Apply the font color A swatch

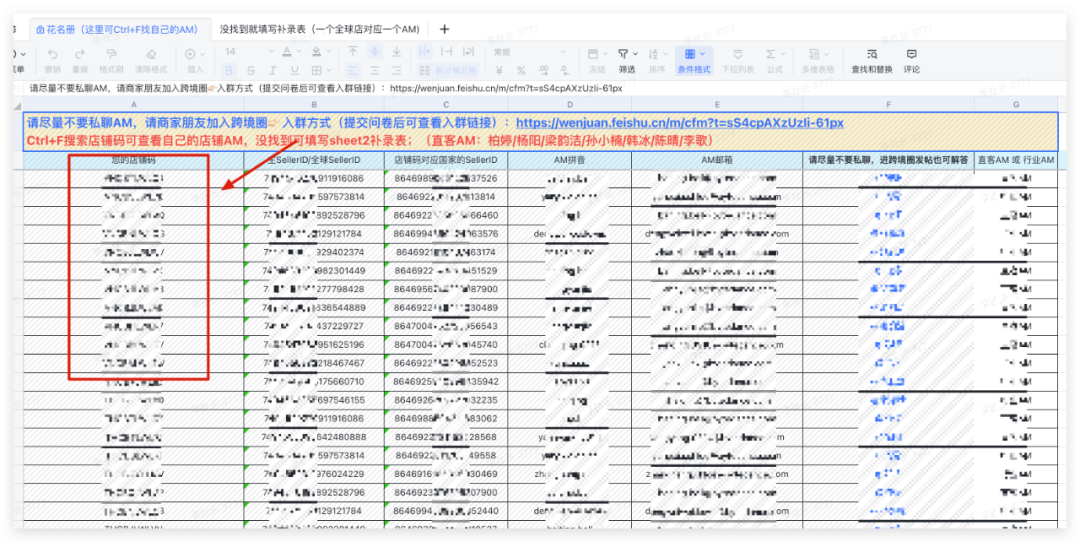pos(287,52)
